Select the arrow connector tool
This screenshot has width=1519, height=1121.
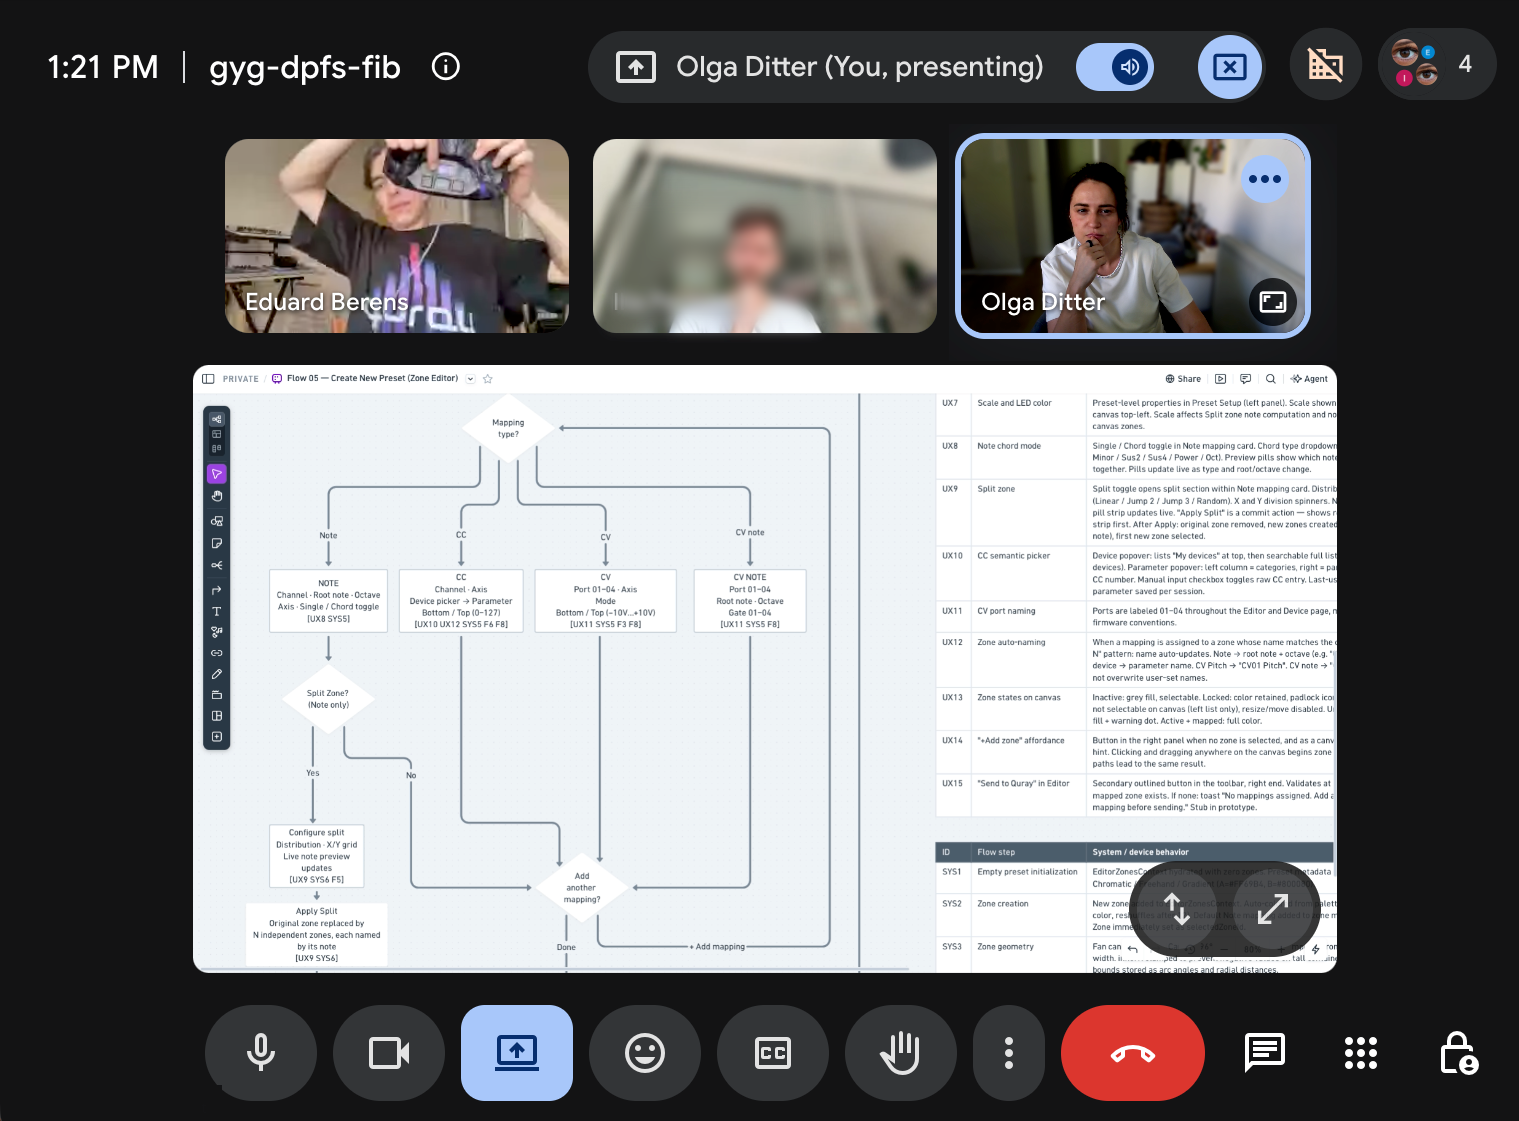tap(217, 590)
